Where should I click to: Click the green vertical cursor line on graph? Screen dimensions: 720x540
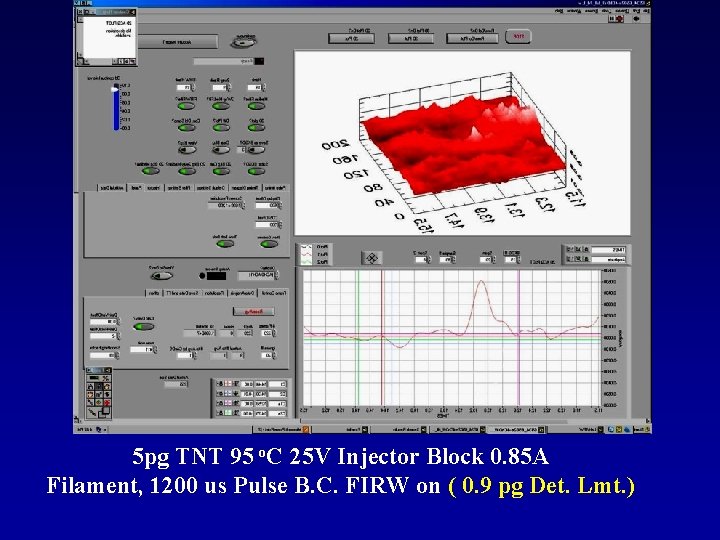358,338
